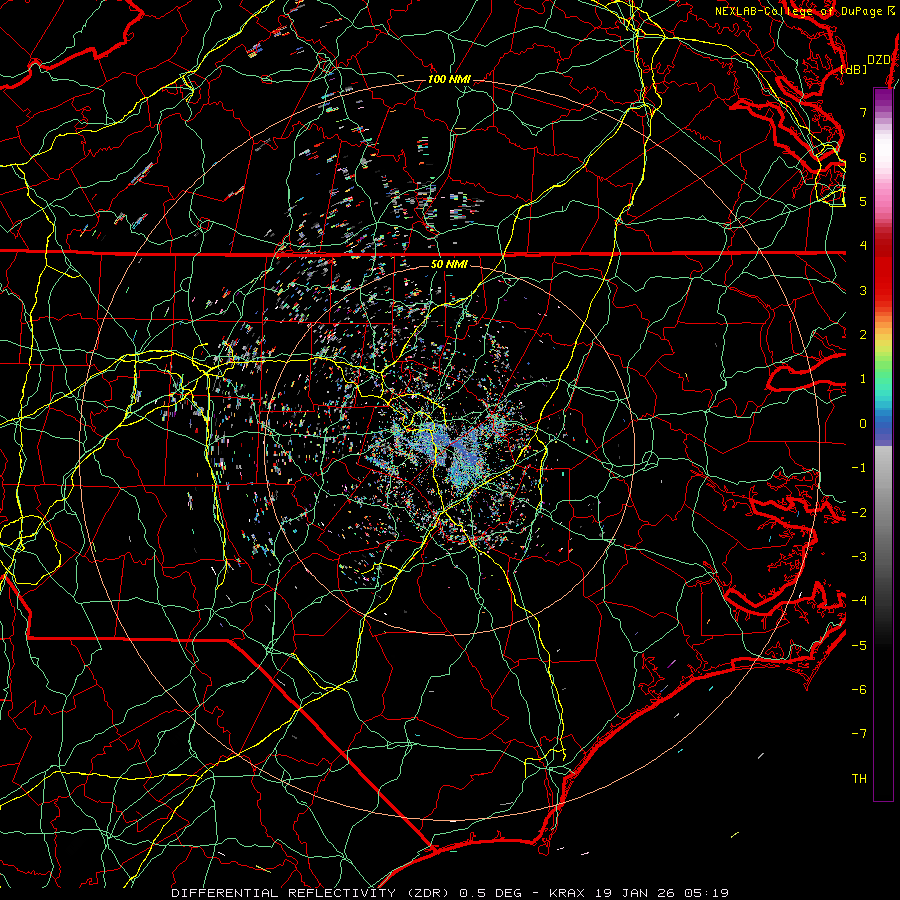The image size is (900, 900).
Task: Click the "-4" tick label on the scale
Action: point(859,601)
